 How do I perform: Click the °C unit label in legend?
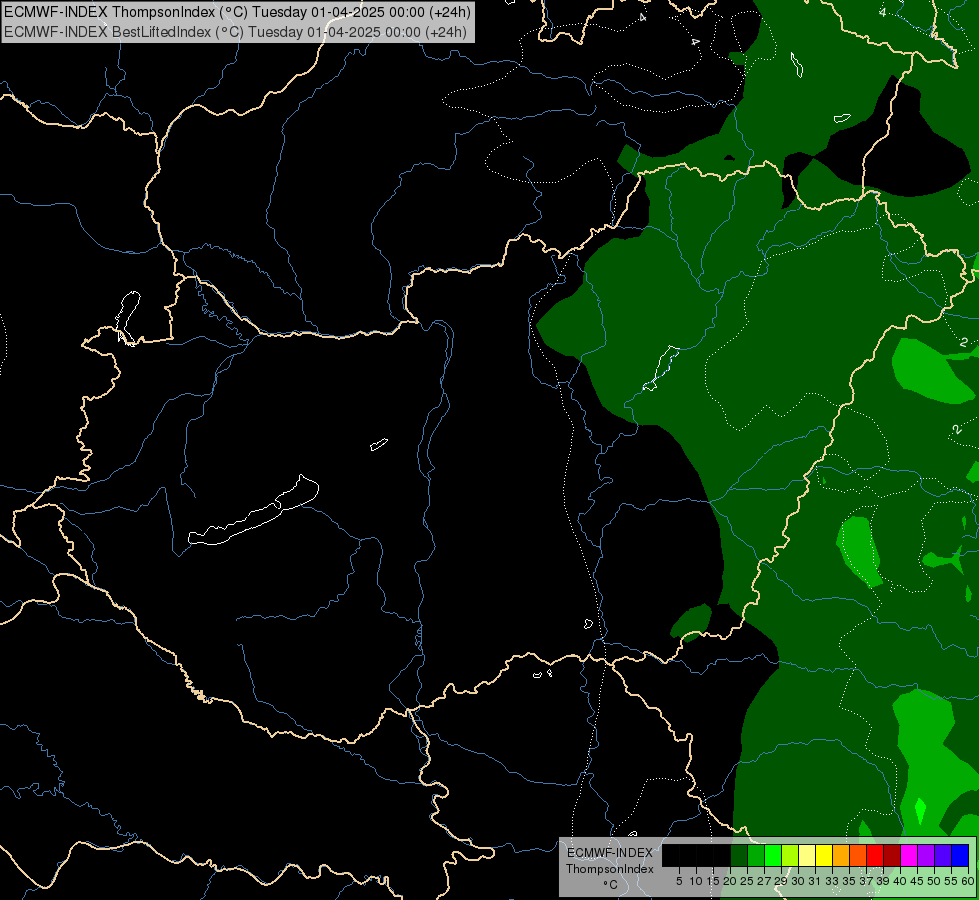pos(610,884)
